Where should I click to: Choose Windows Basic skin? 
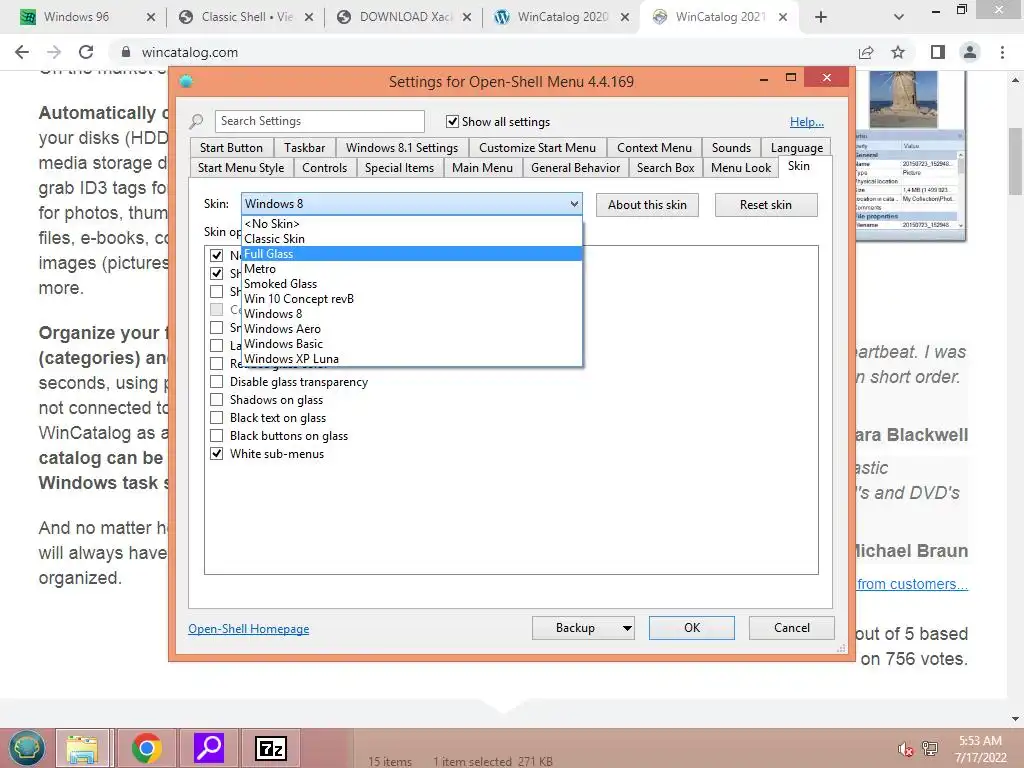[x=411, y=344]
